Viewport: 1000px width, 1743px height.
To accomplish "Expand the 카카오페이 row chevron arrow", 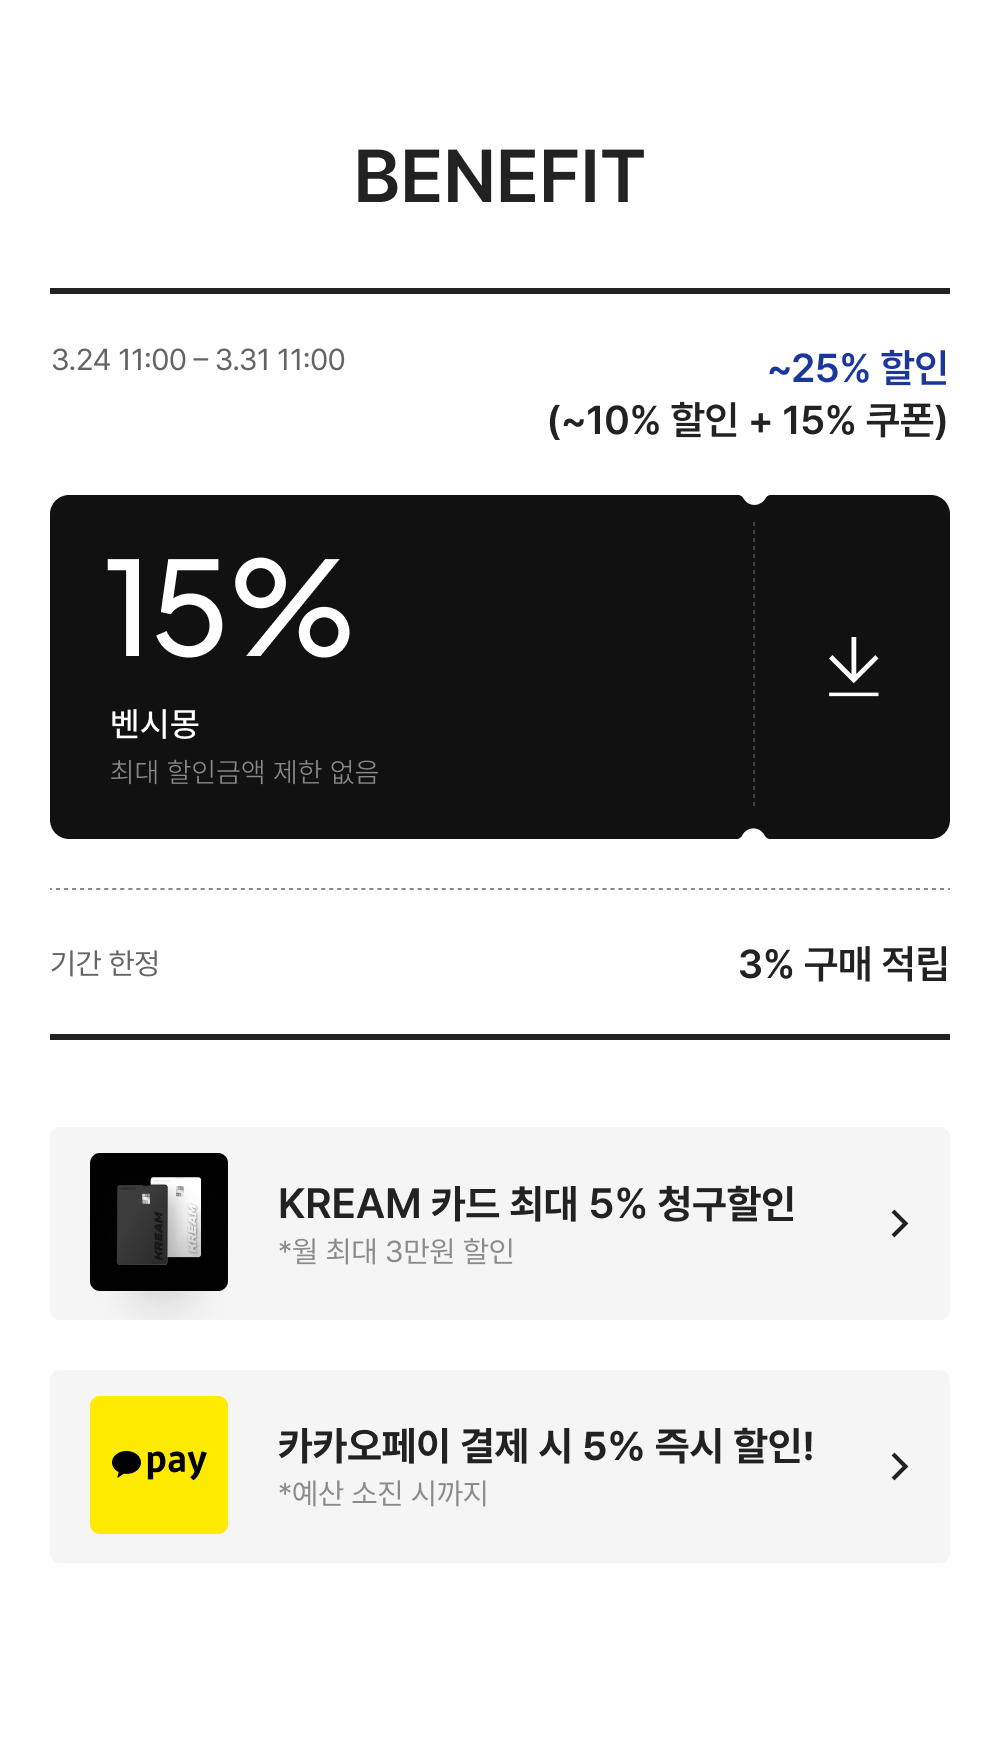I will pyautogui.click(x=899, y=1466).
